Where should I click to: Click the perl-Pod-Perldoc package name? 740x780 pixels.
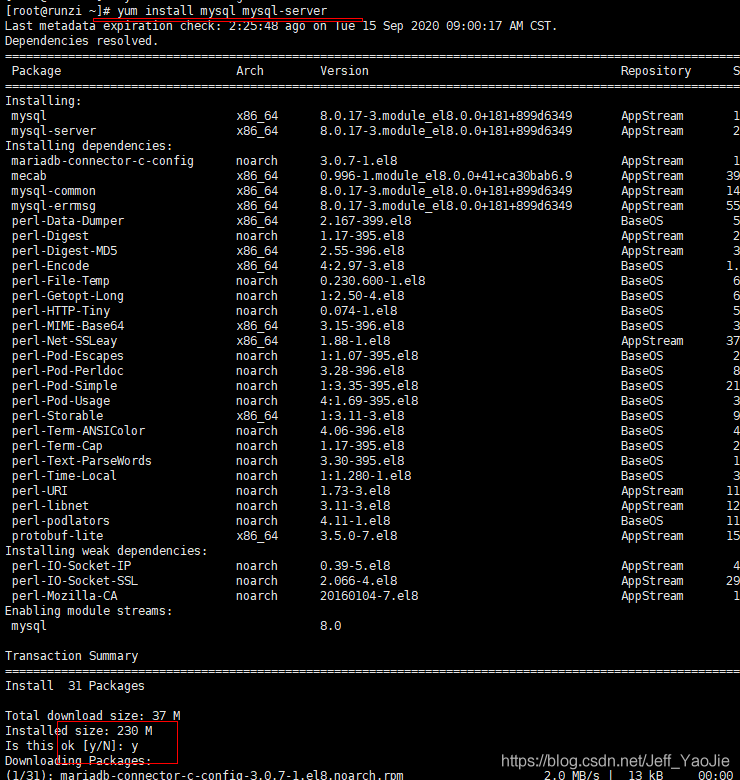68,371
